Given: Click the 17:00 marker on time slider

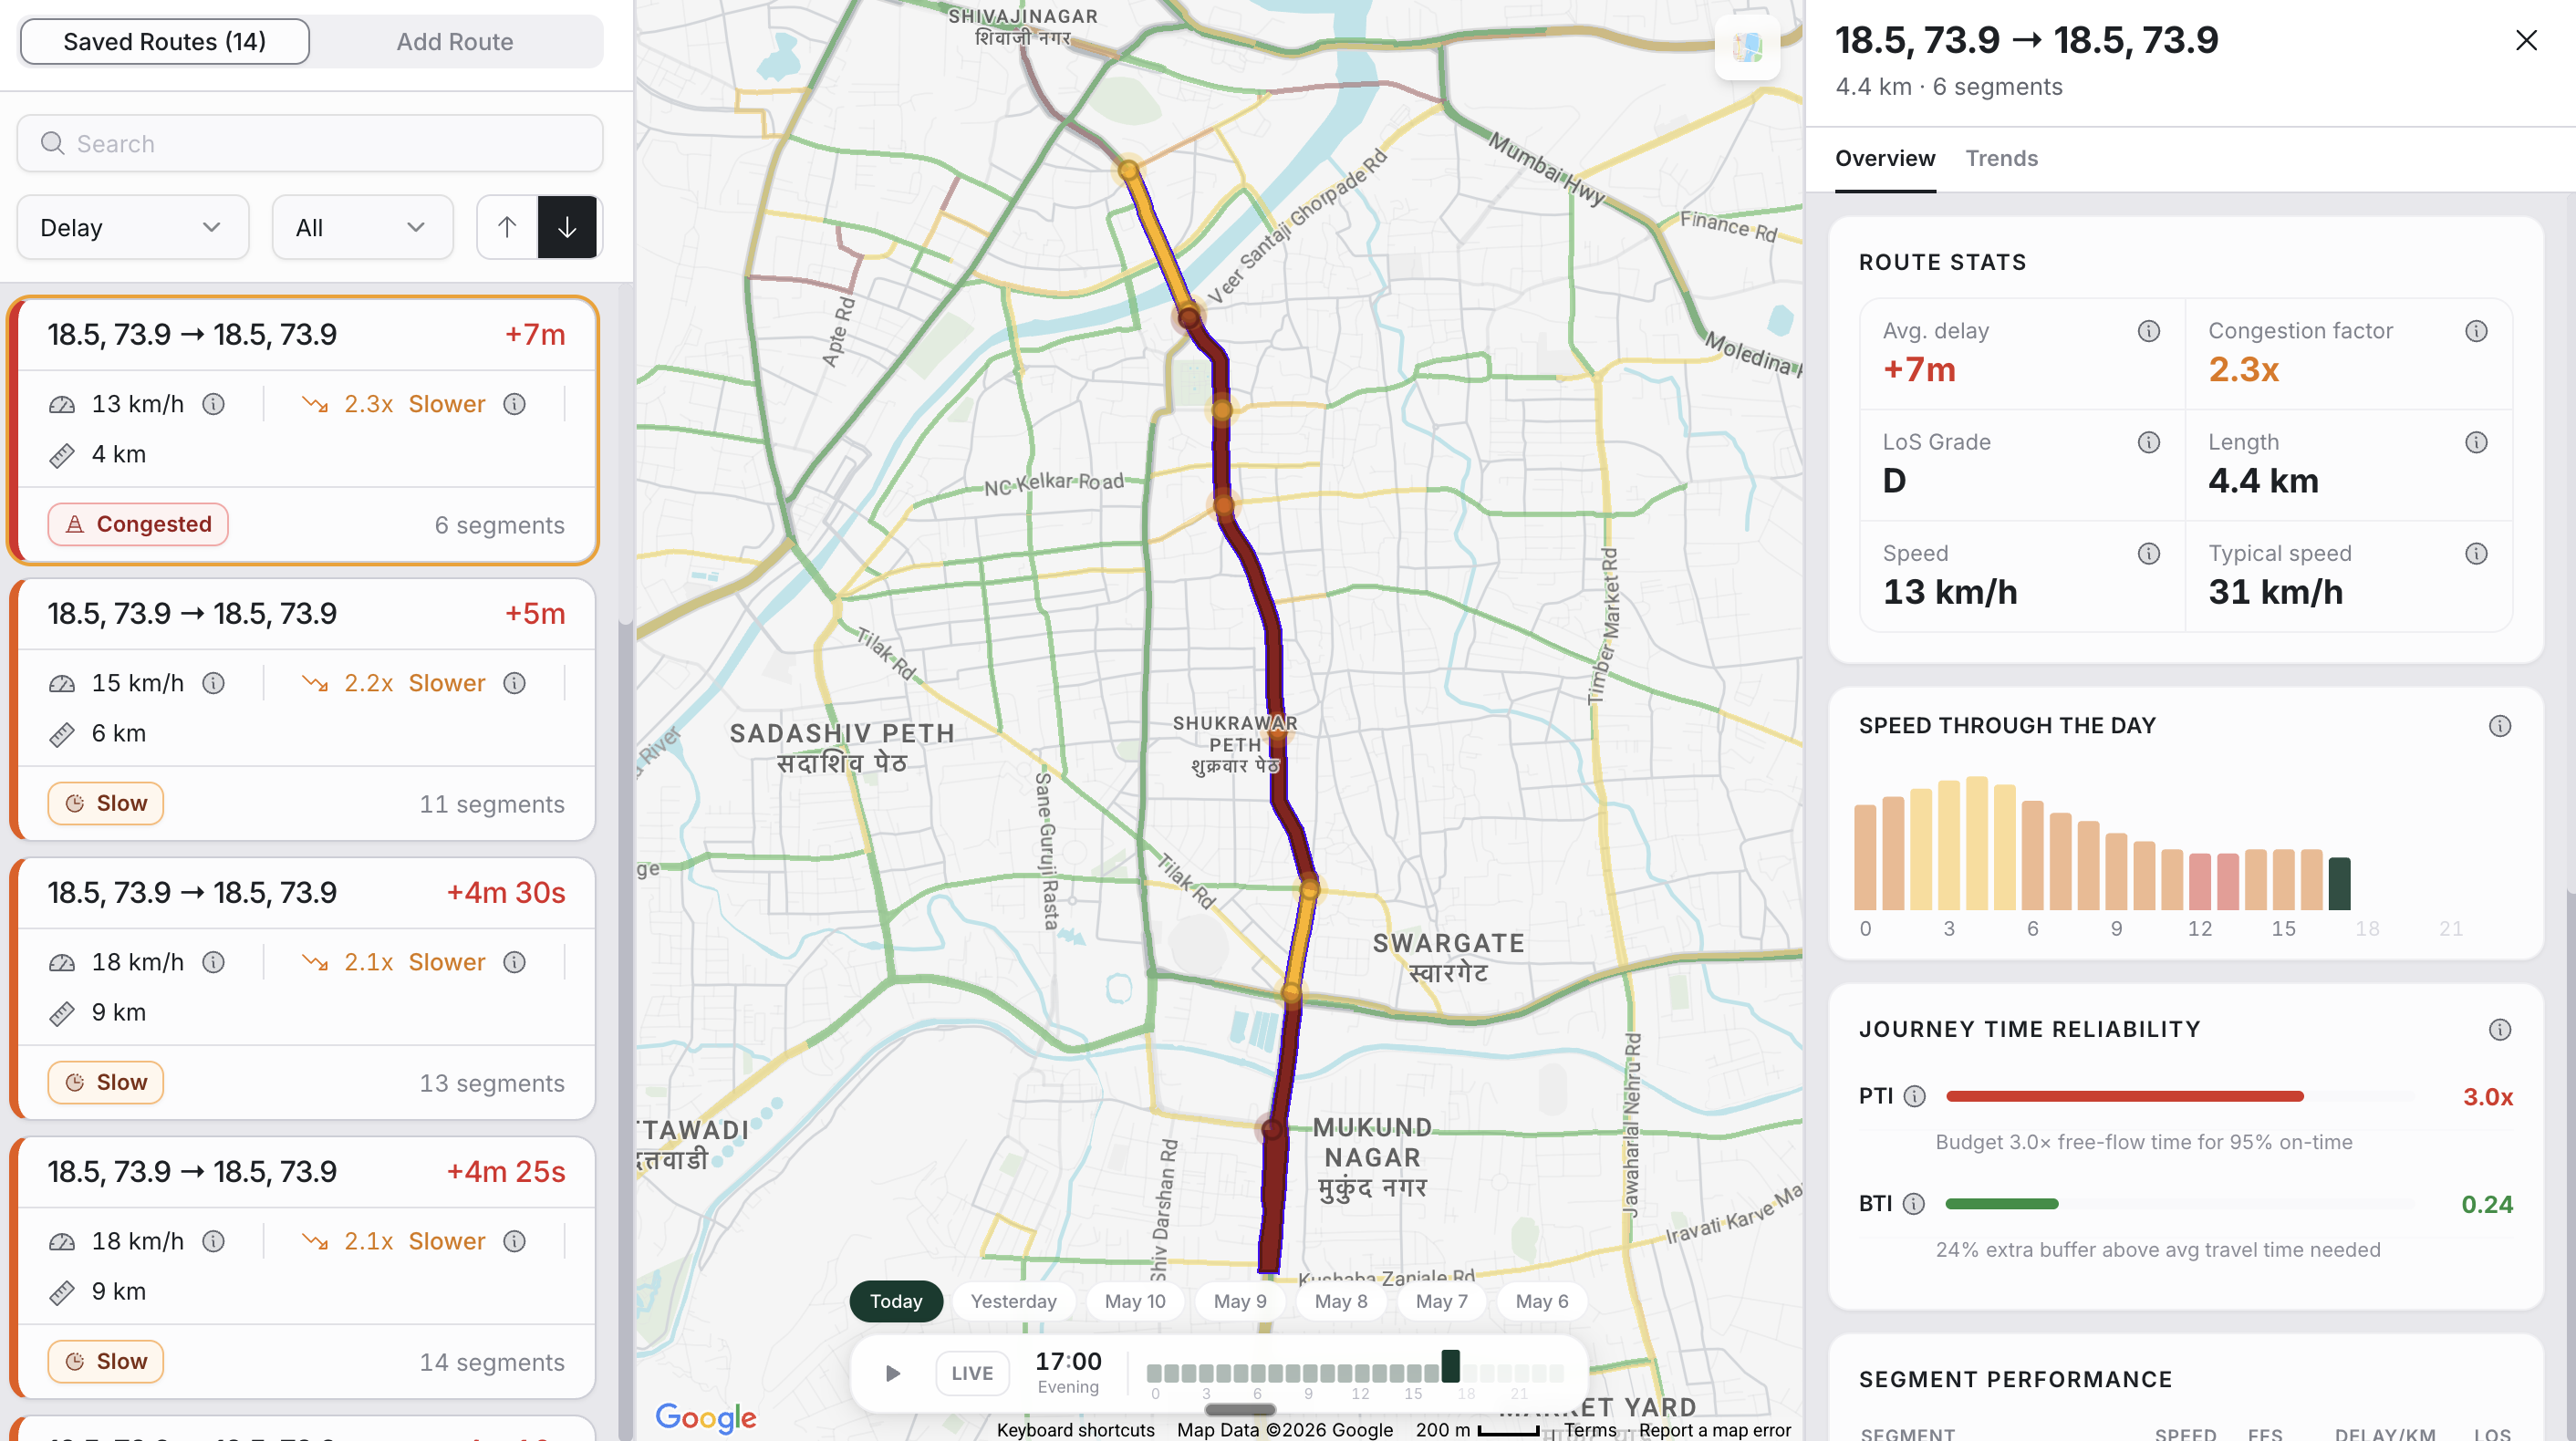Looking at the screenshot, I should click(x=1450, y=1367).
